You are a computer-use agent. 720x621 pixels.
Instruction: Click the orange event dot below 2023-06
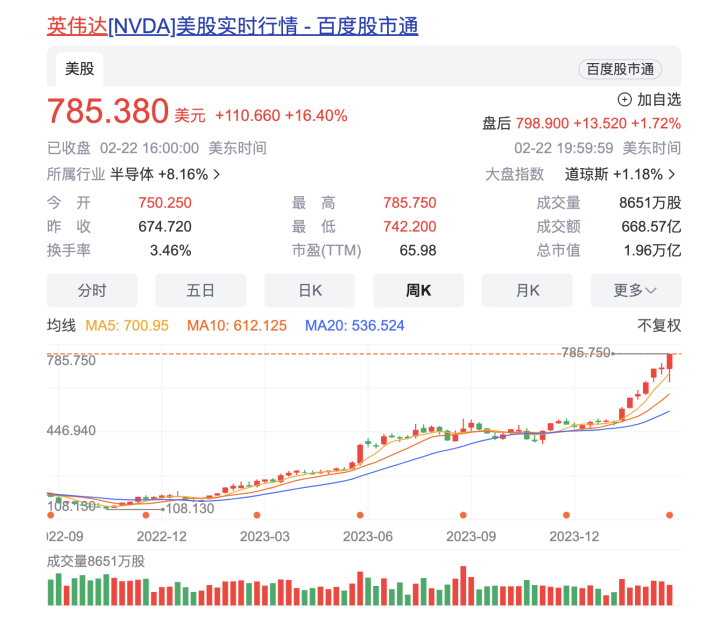click(360, 515)
